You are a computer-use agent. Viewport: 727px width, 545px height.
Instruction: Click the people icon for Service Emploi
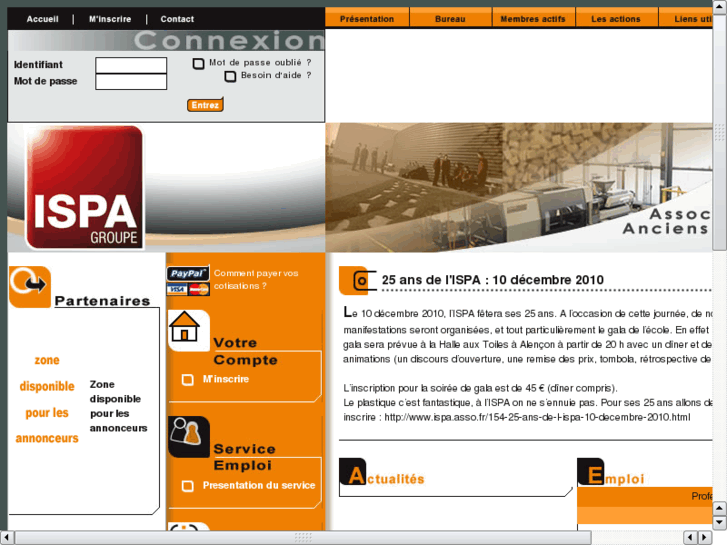(189, 437)
